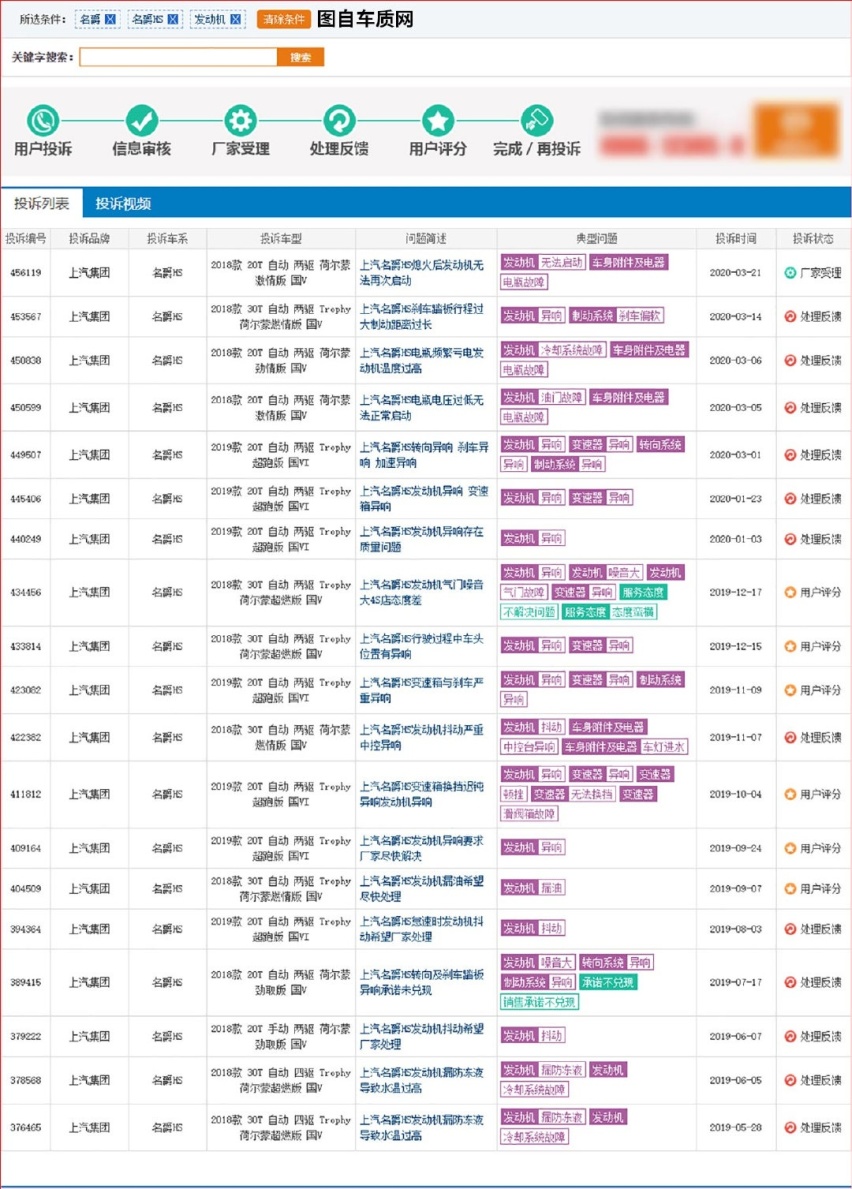The height and width of the screenshot is (1189, 852).
Task: Click status icon for complaint 453567
Action: tap(790, 316)
